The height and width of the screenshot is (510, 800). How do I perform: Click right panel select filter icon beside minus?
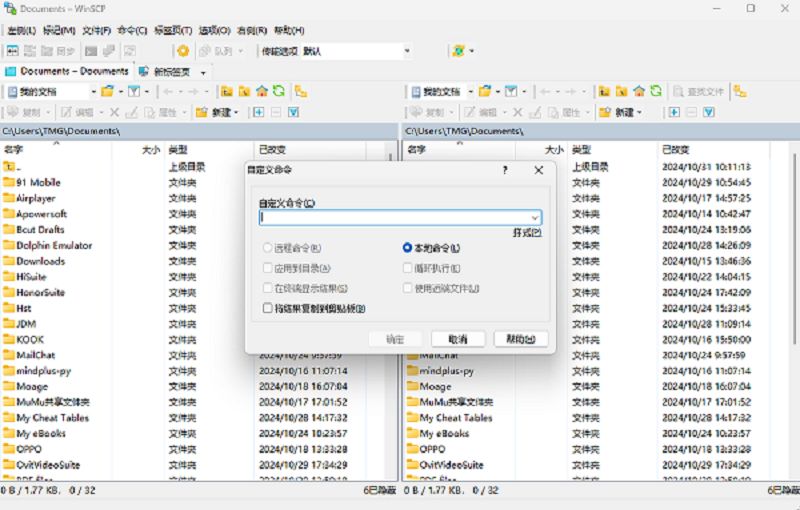(709, 112)
